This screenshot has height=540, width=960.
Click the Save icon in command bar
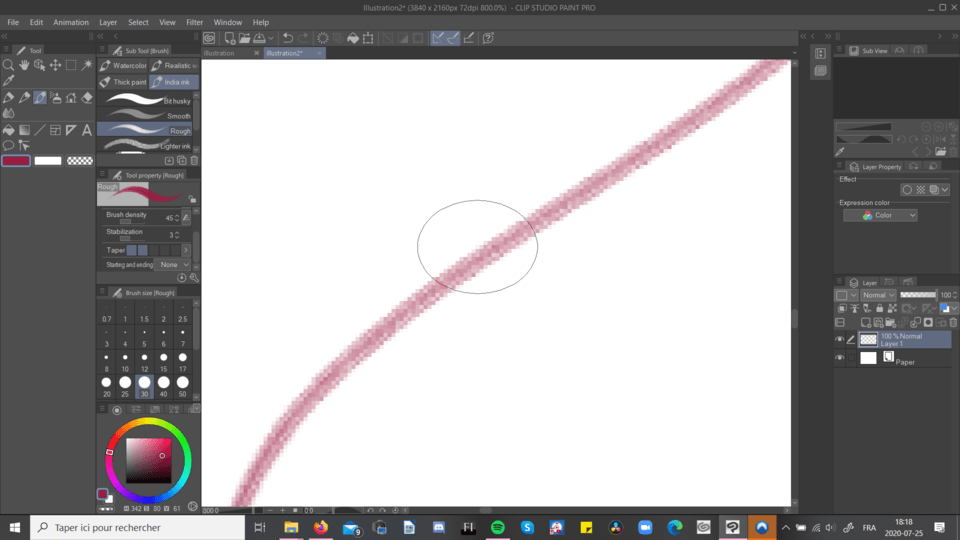[260, 38]
